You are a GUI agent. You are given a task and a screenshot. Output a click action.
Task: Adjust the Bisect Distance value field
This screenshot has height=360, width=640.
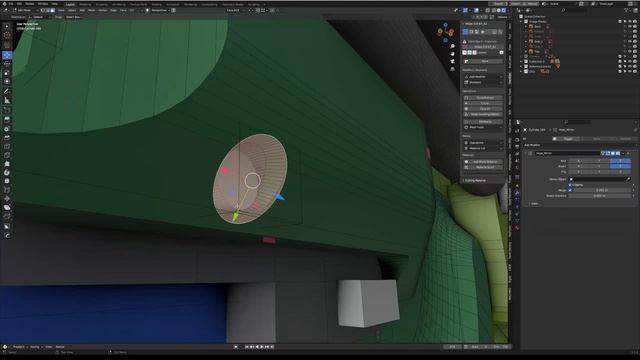pyautogui.click(x=599, y=196)
